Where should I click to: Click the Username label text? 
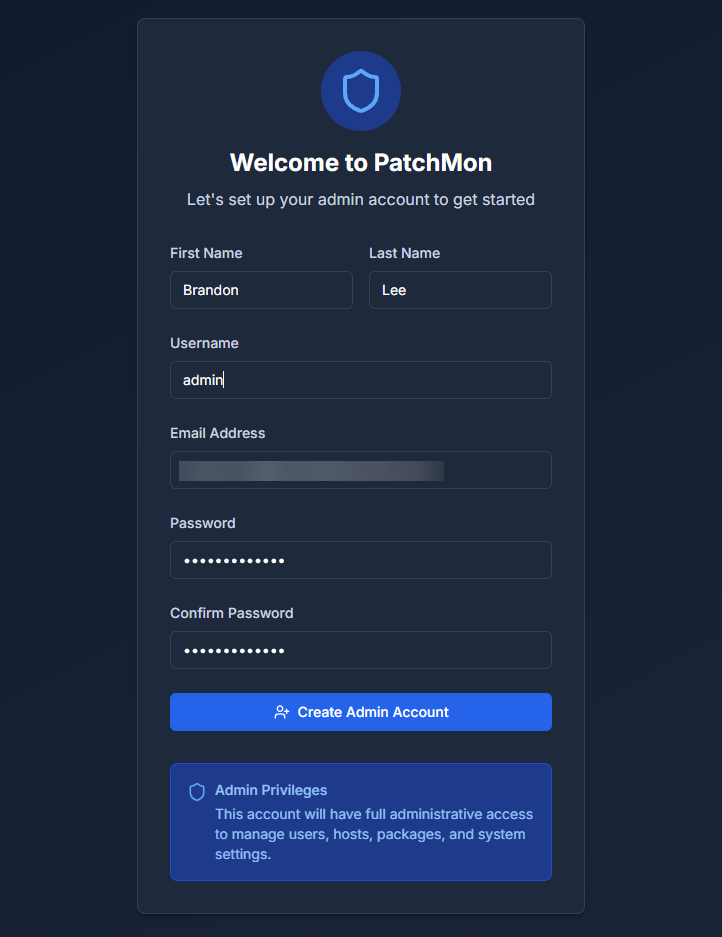(x=204, y=343)
